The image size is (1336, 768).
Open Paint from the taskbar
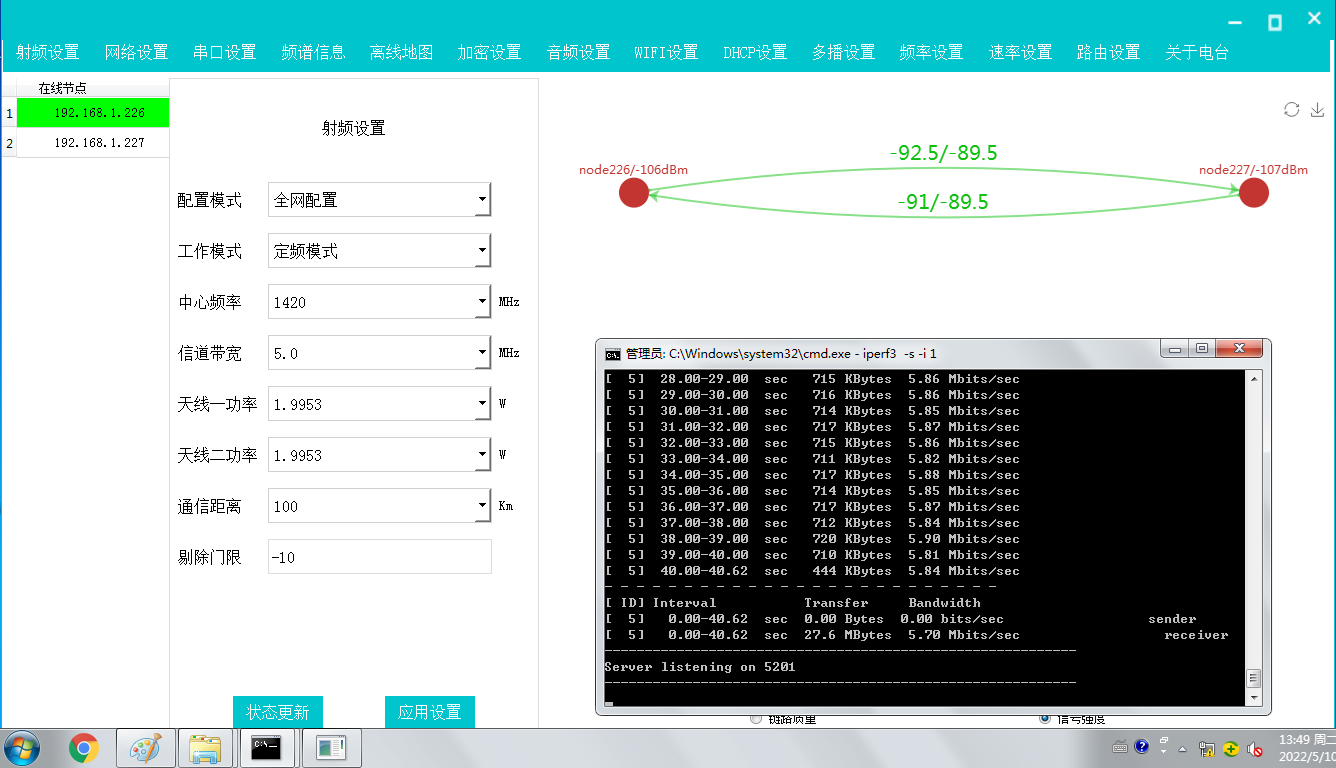(x=146, y=748)
